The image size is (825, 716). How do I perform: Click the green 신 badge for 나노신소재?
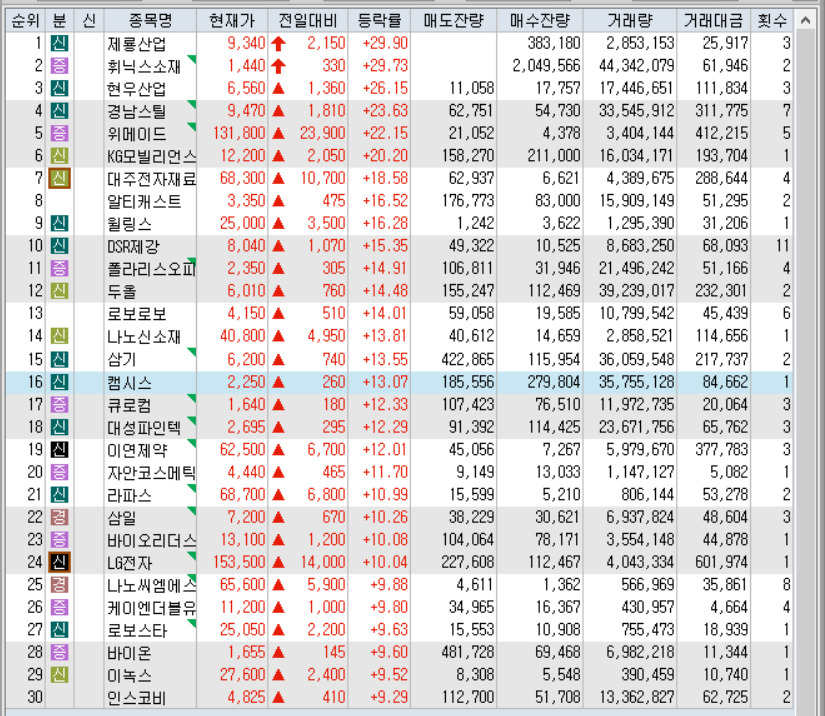click(59, 336)
